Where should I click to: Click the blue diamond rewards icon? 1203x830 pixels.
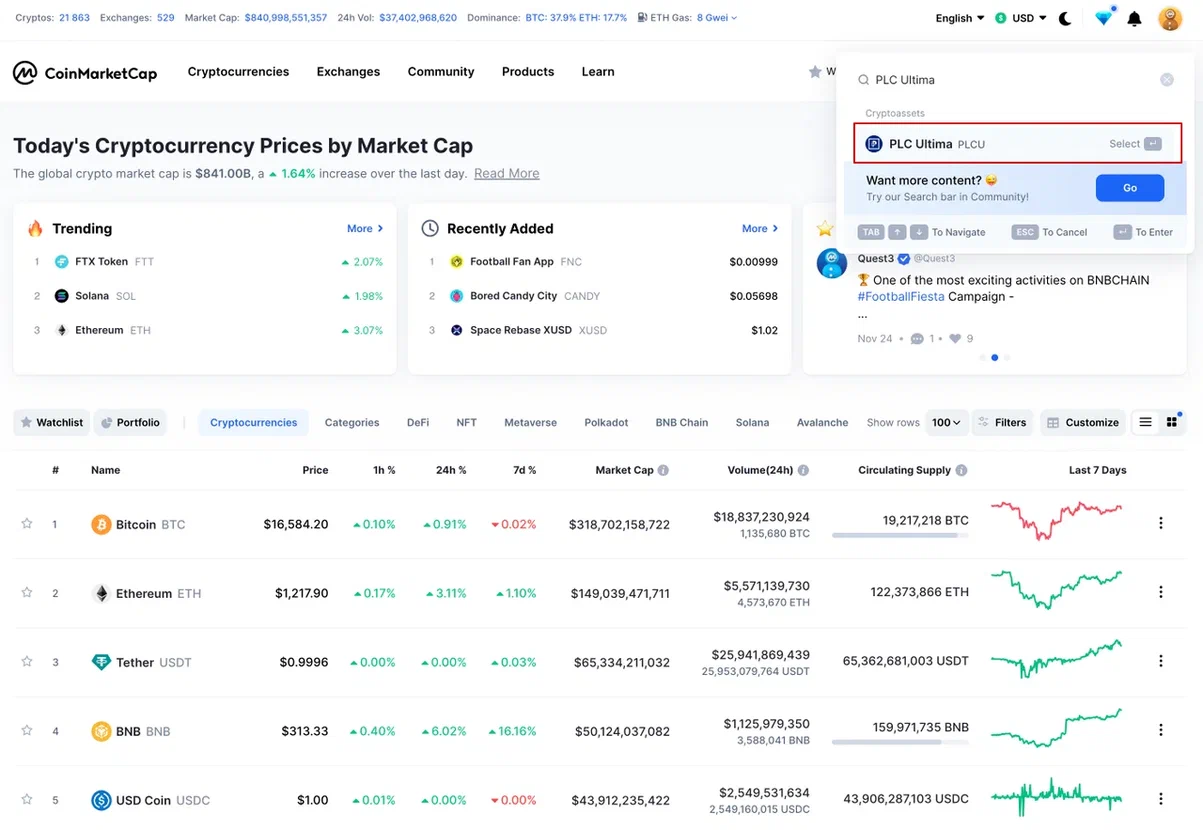(1103, 18)
